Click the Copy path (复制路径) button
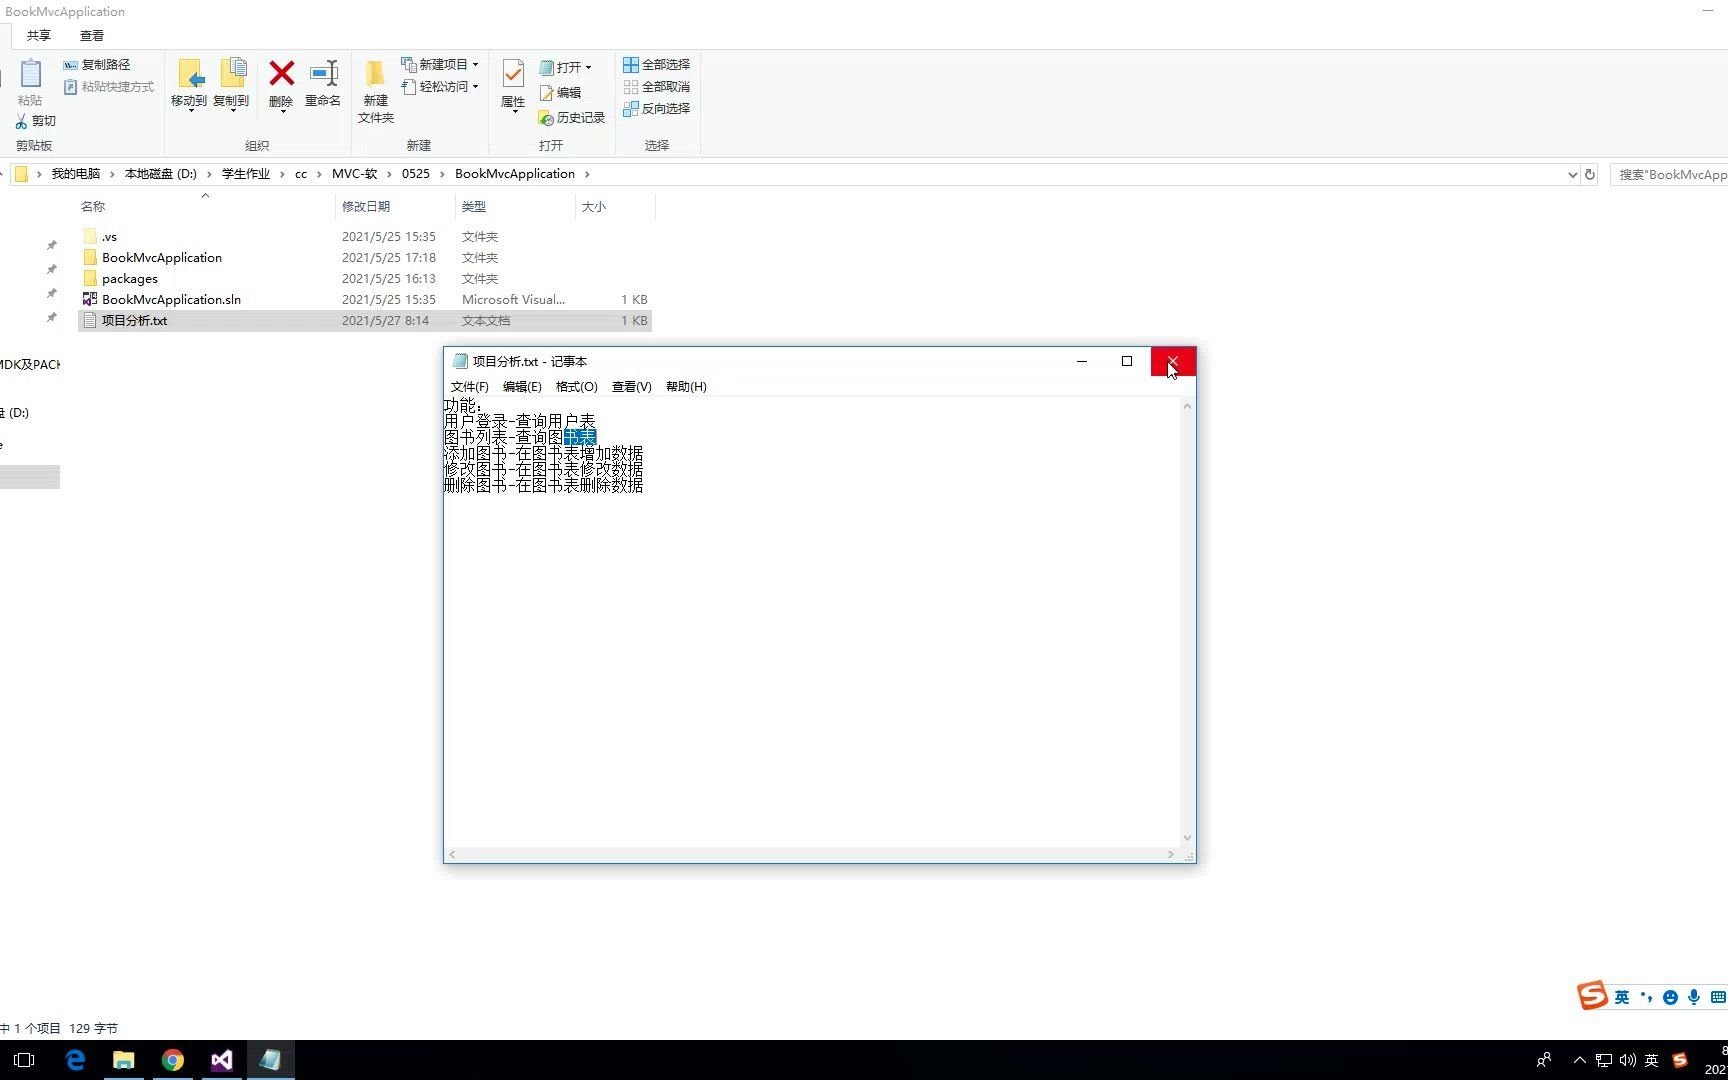 (x=97, y=65)
